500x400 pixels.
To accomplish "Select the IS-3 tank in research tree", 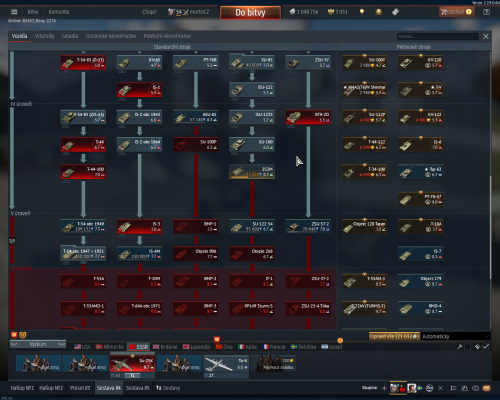I will click(x=139, y=226).
